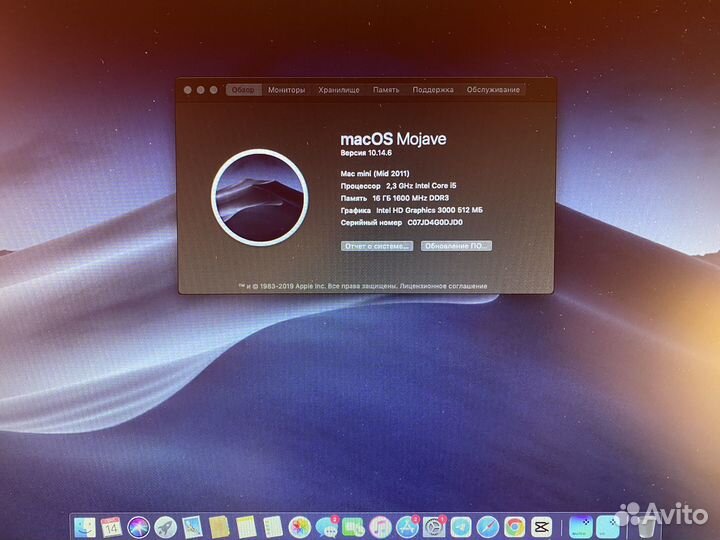Switch to the Мониторы tab
Viewport: 720px width, 540px height.
[287, 90]
